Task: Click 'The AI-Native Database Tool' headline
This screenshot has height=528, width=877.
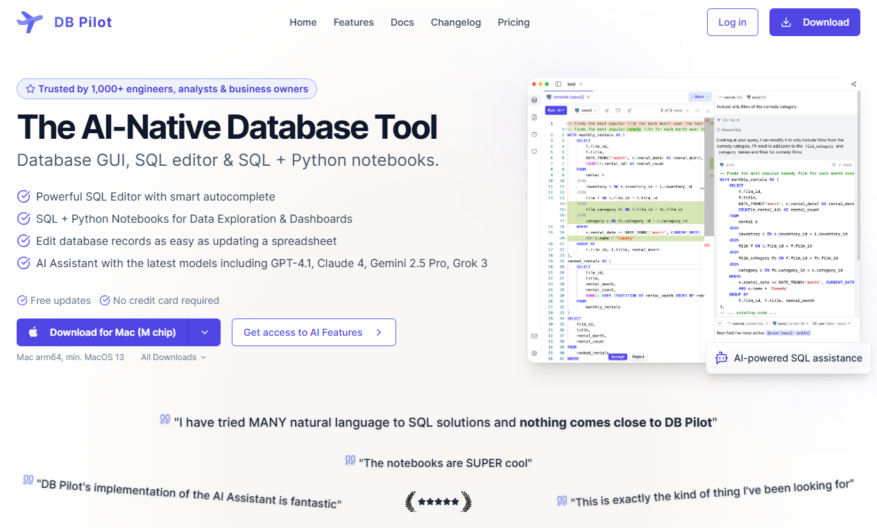Action: click(x=227, y=127)
